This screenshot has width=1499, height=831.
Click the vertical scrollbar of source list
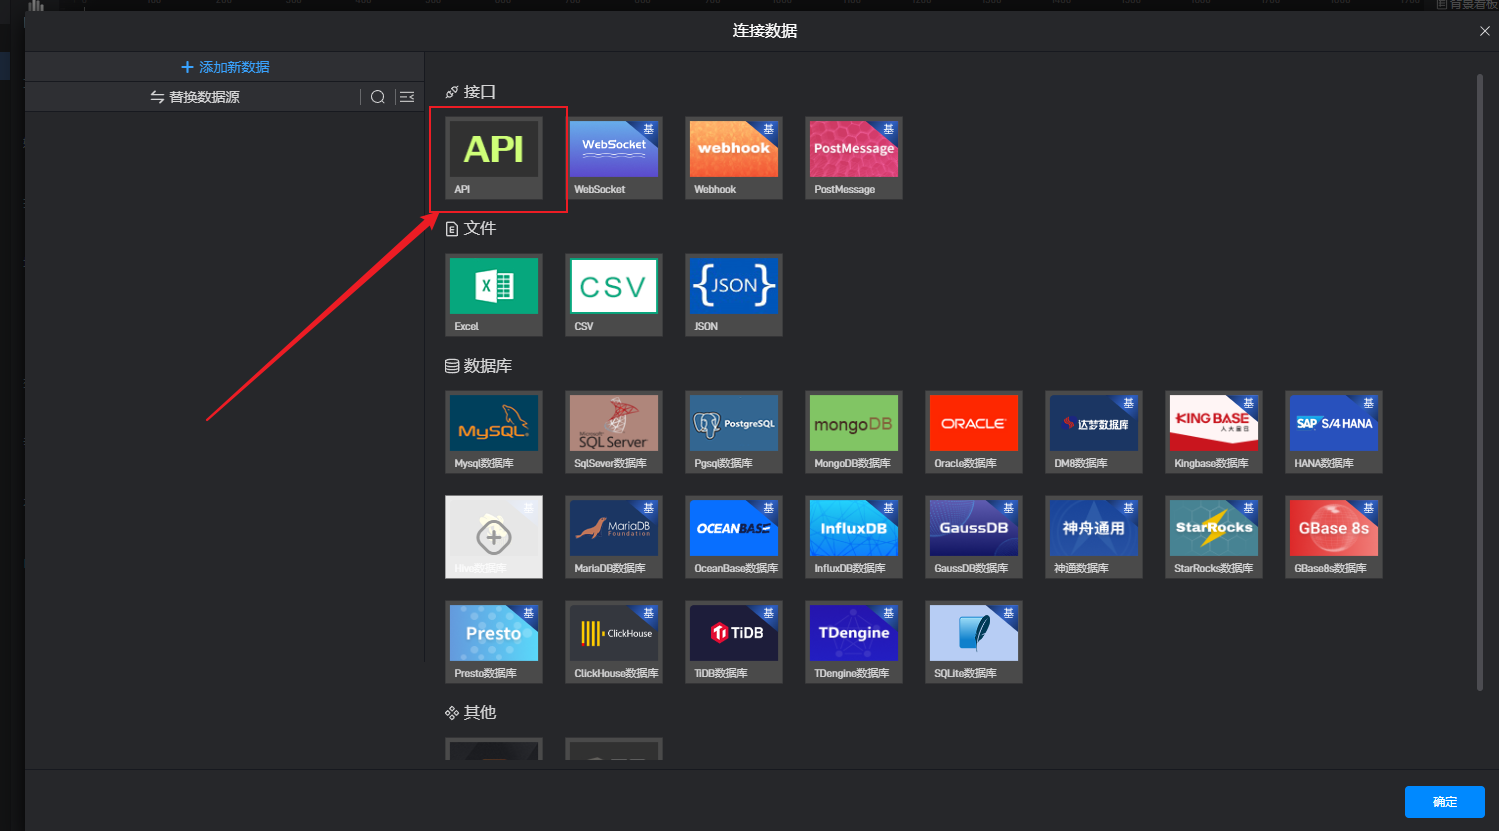(x=1480, y=381)
